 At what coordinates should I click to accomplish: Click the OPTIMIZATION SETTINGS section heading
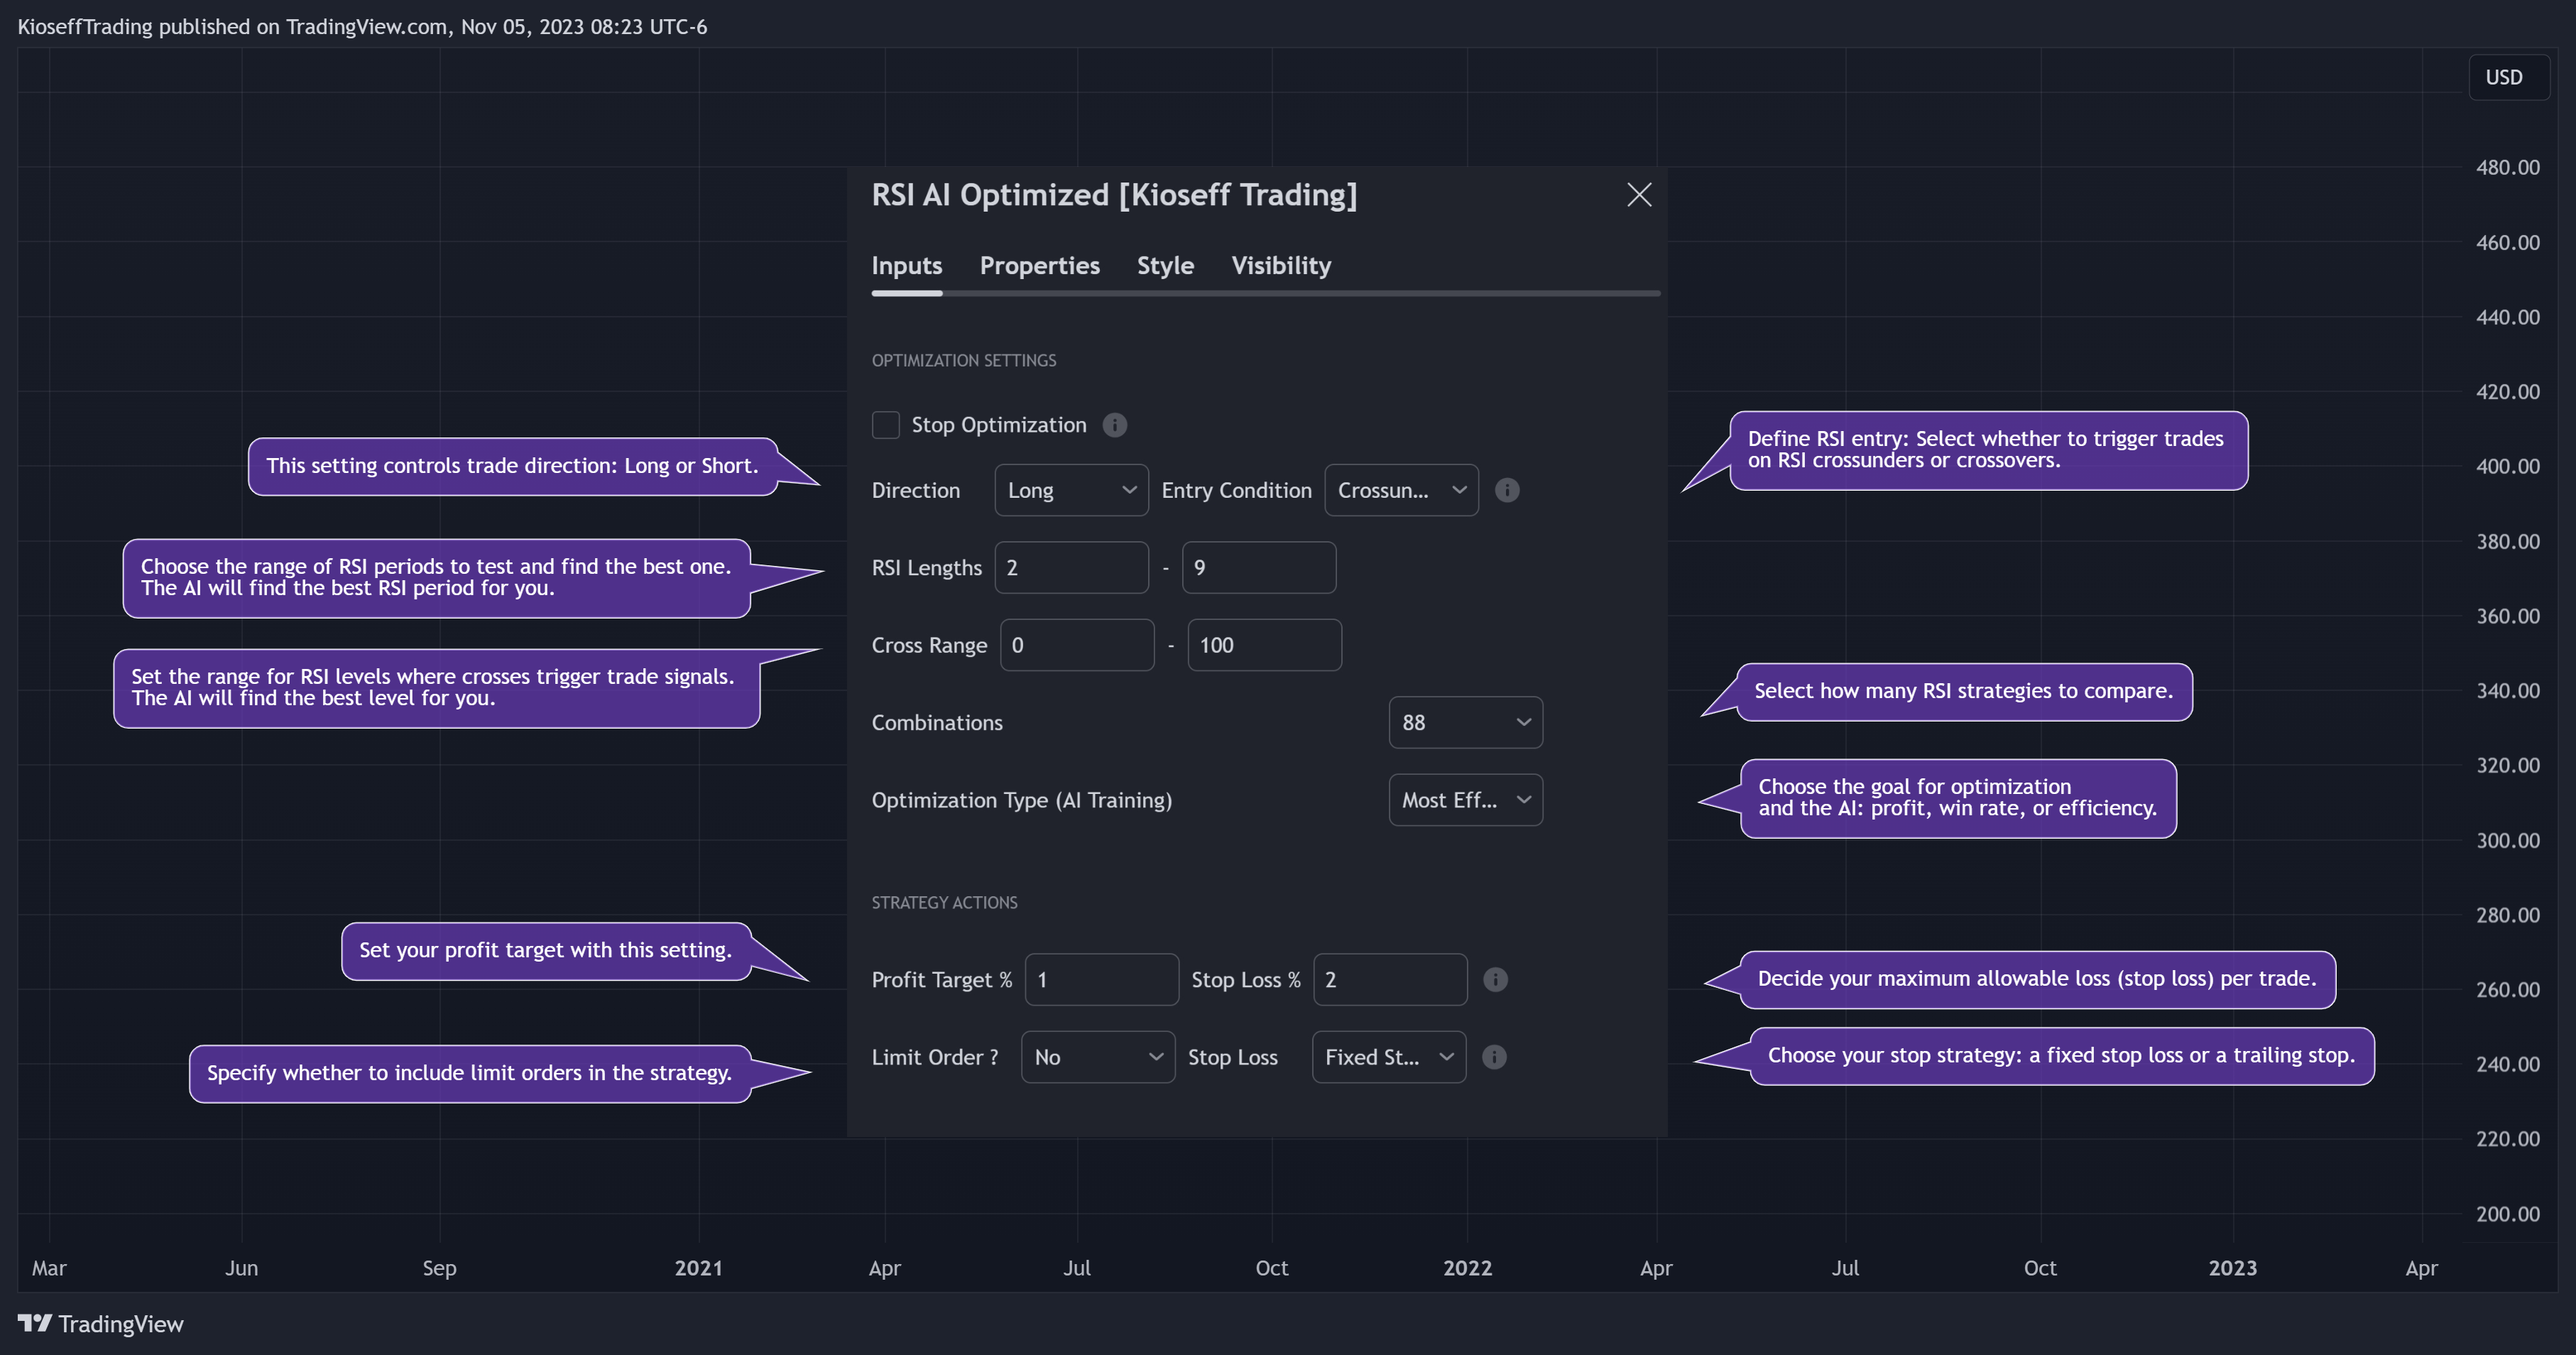[964, 360]
